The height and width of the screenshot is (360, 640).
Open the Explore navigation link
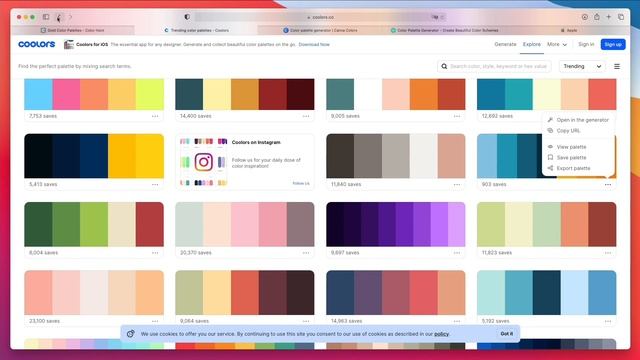tap(531, 44)
